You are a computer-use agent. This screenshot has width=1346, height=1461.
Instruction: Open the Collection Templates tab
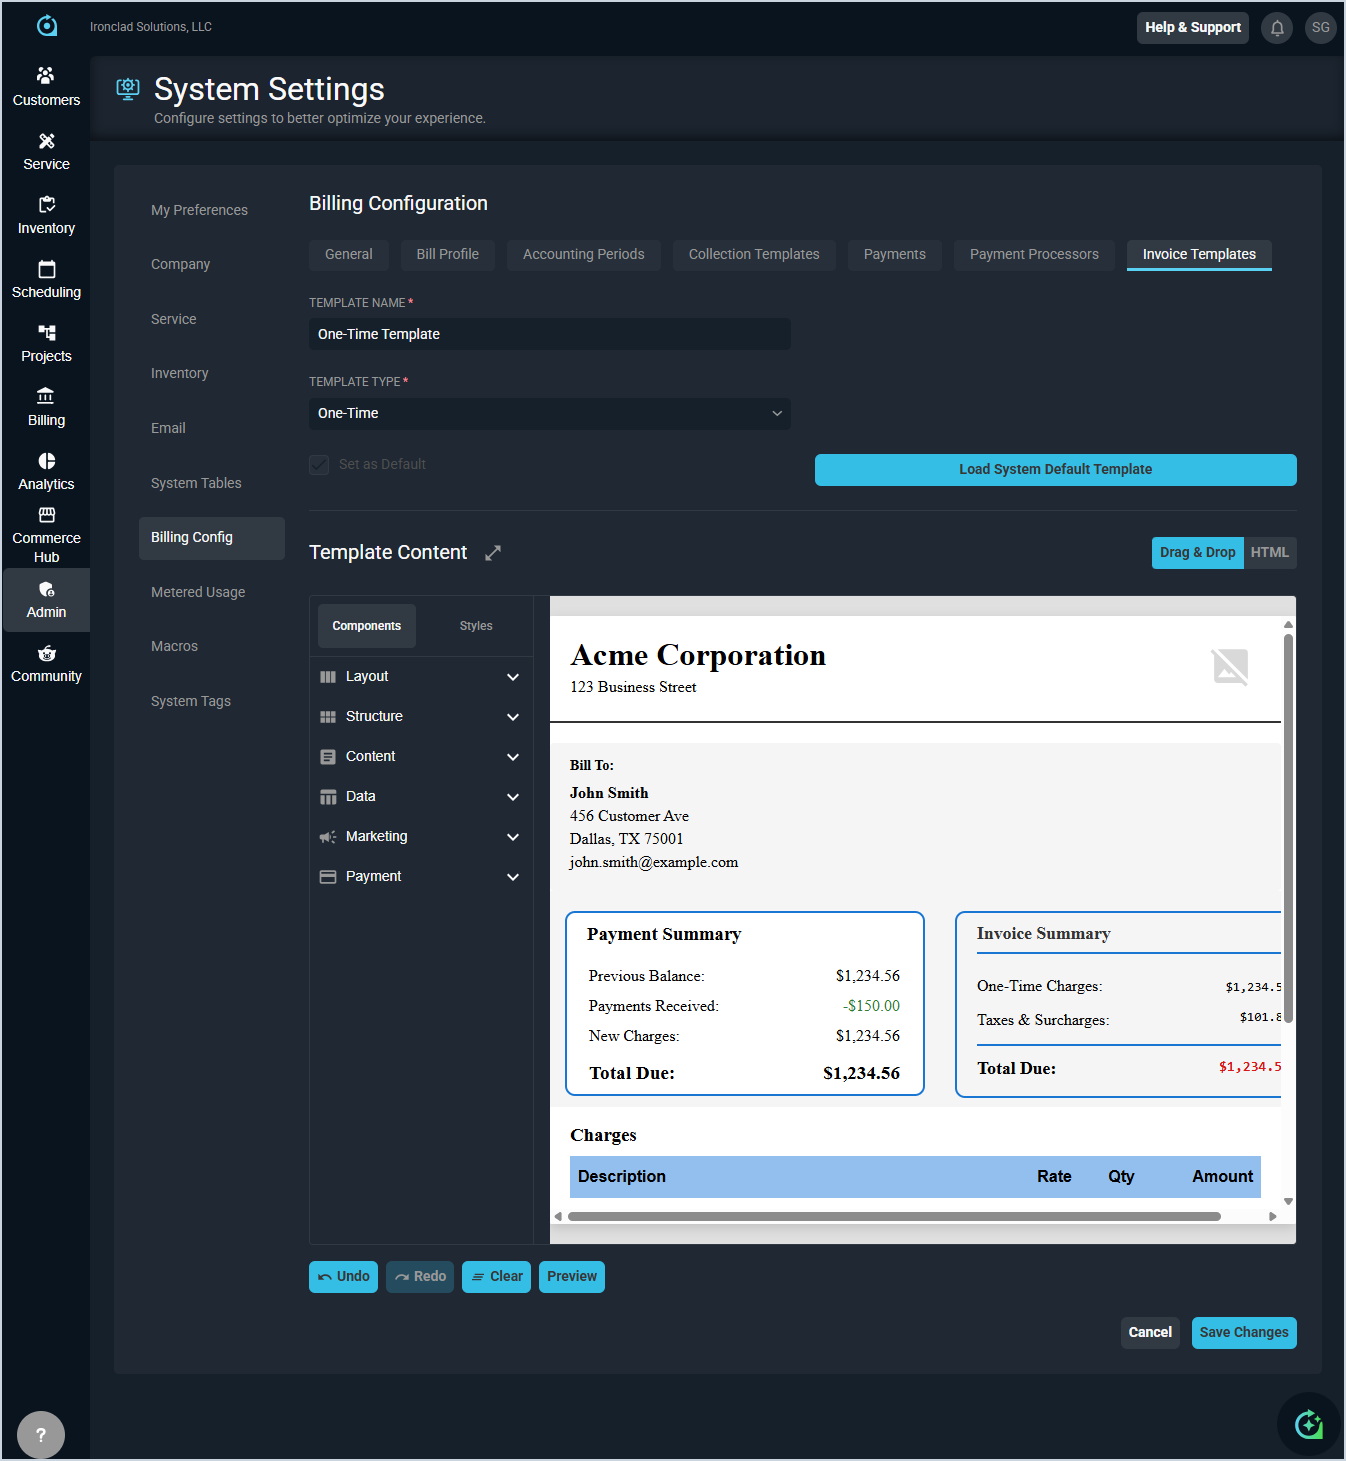(x=754, y=255)
